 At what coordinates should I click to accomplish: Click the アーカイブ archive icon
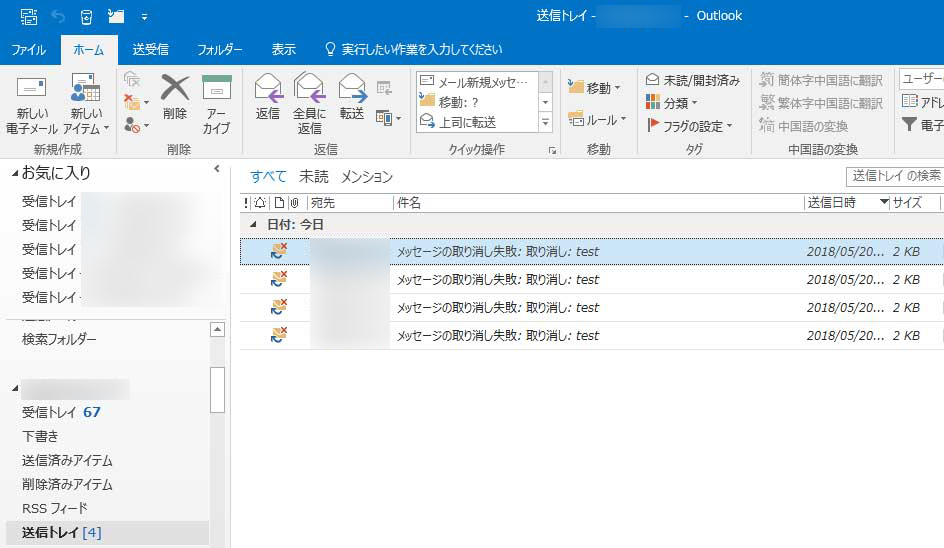(216, 90)
